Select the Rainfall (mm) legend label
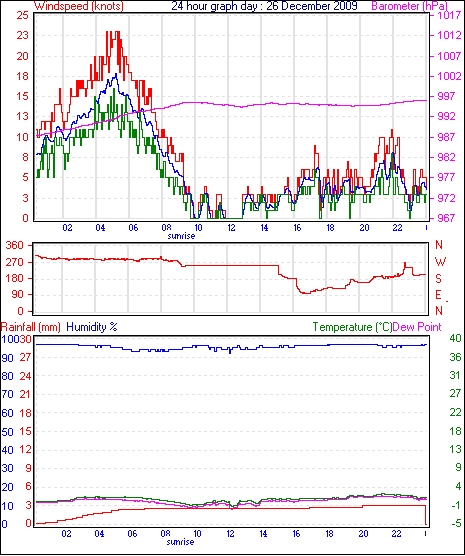 pyautogui.click(x=31, y=327)
